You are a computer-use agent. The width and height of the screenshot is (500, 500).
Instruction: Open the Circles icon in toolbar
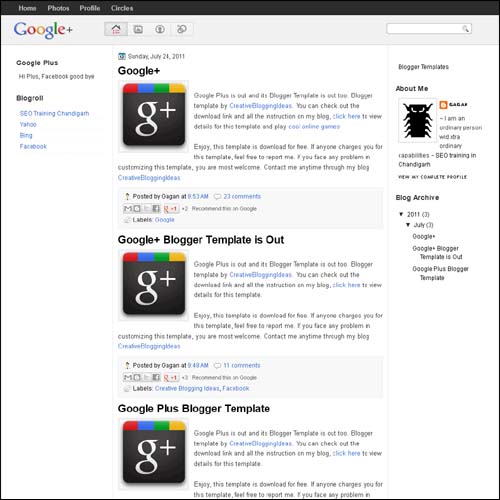click(182, 29)
